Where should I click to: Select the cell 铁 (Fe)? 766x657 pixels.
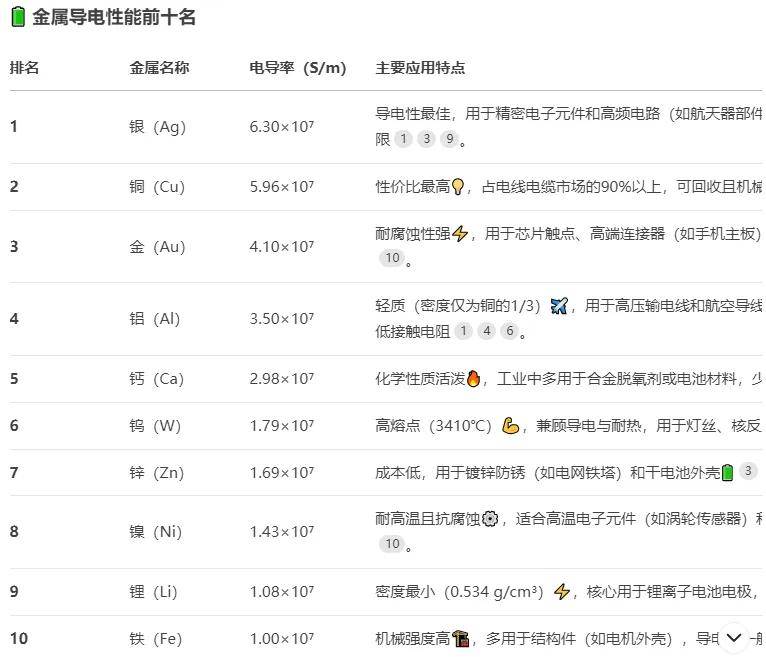(155, 638)
